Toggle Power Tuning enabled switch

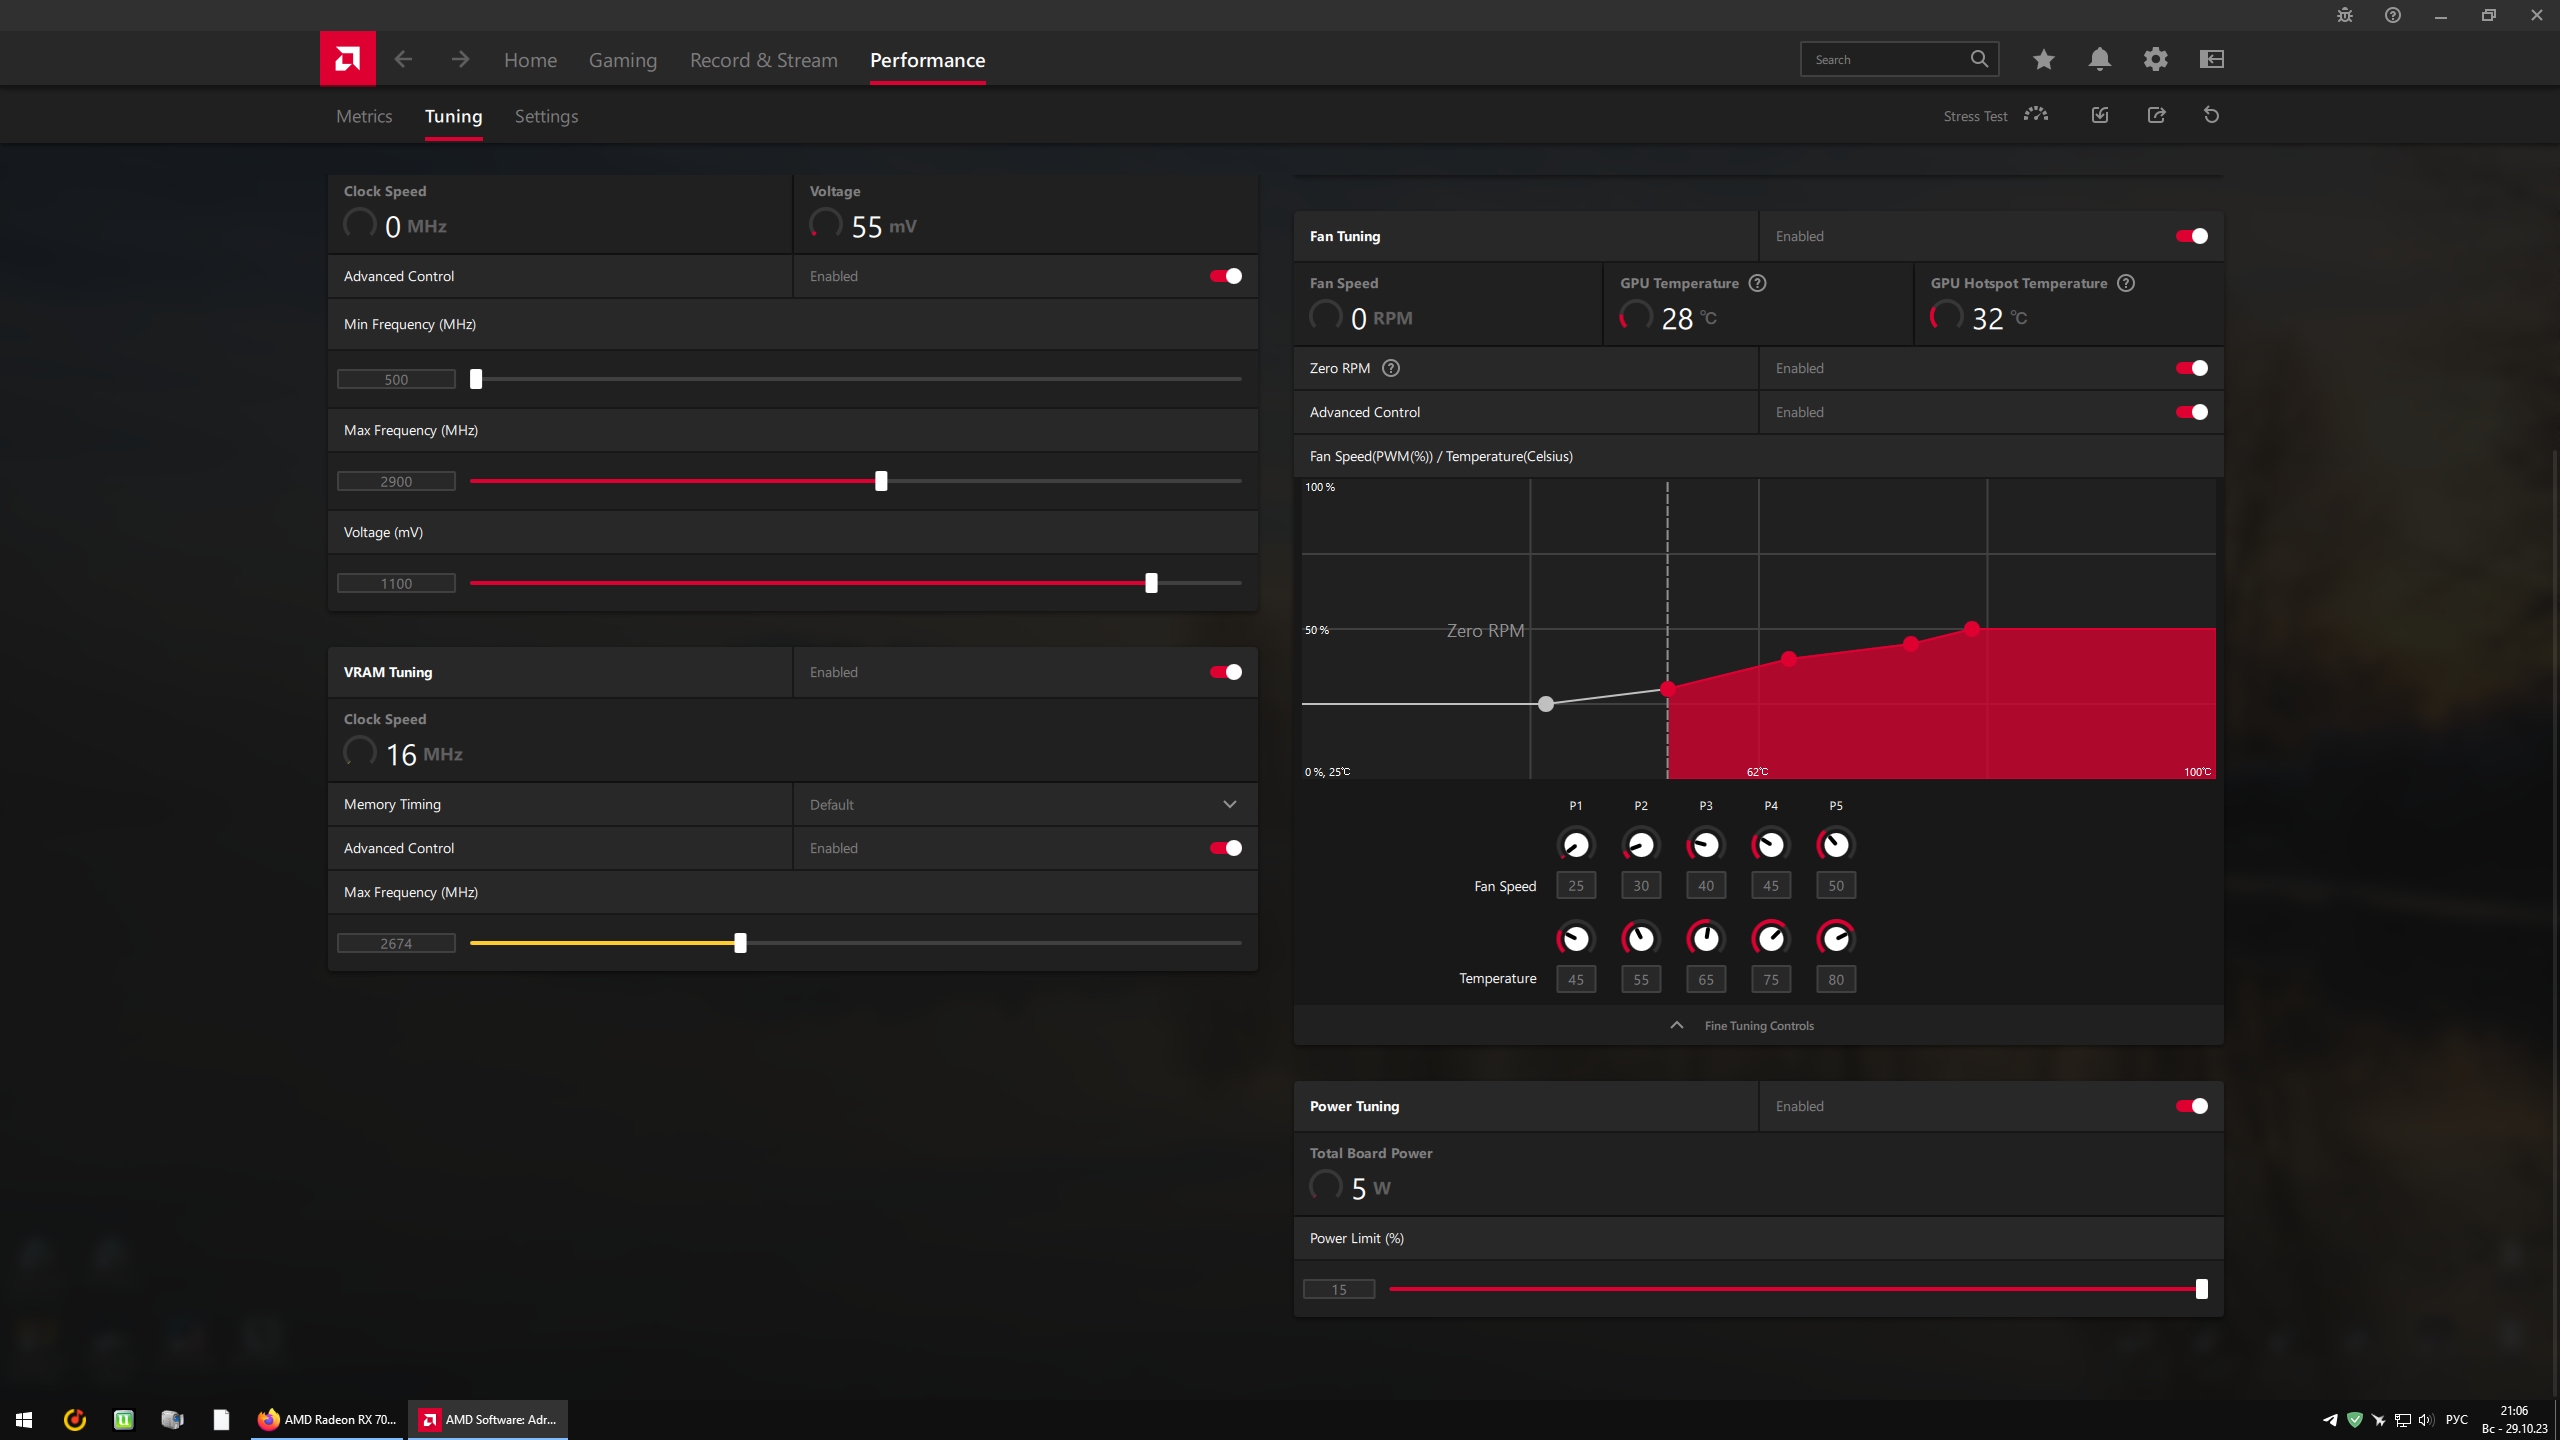tap(2191, 1106)
